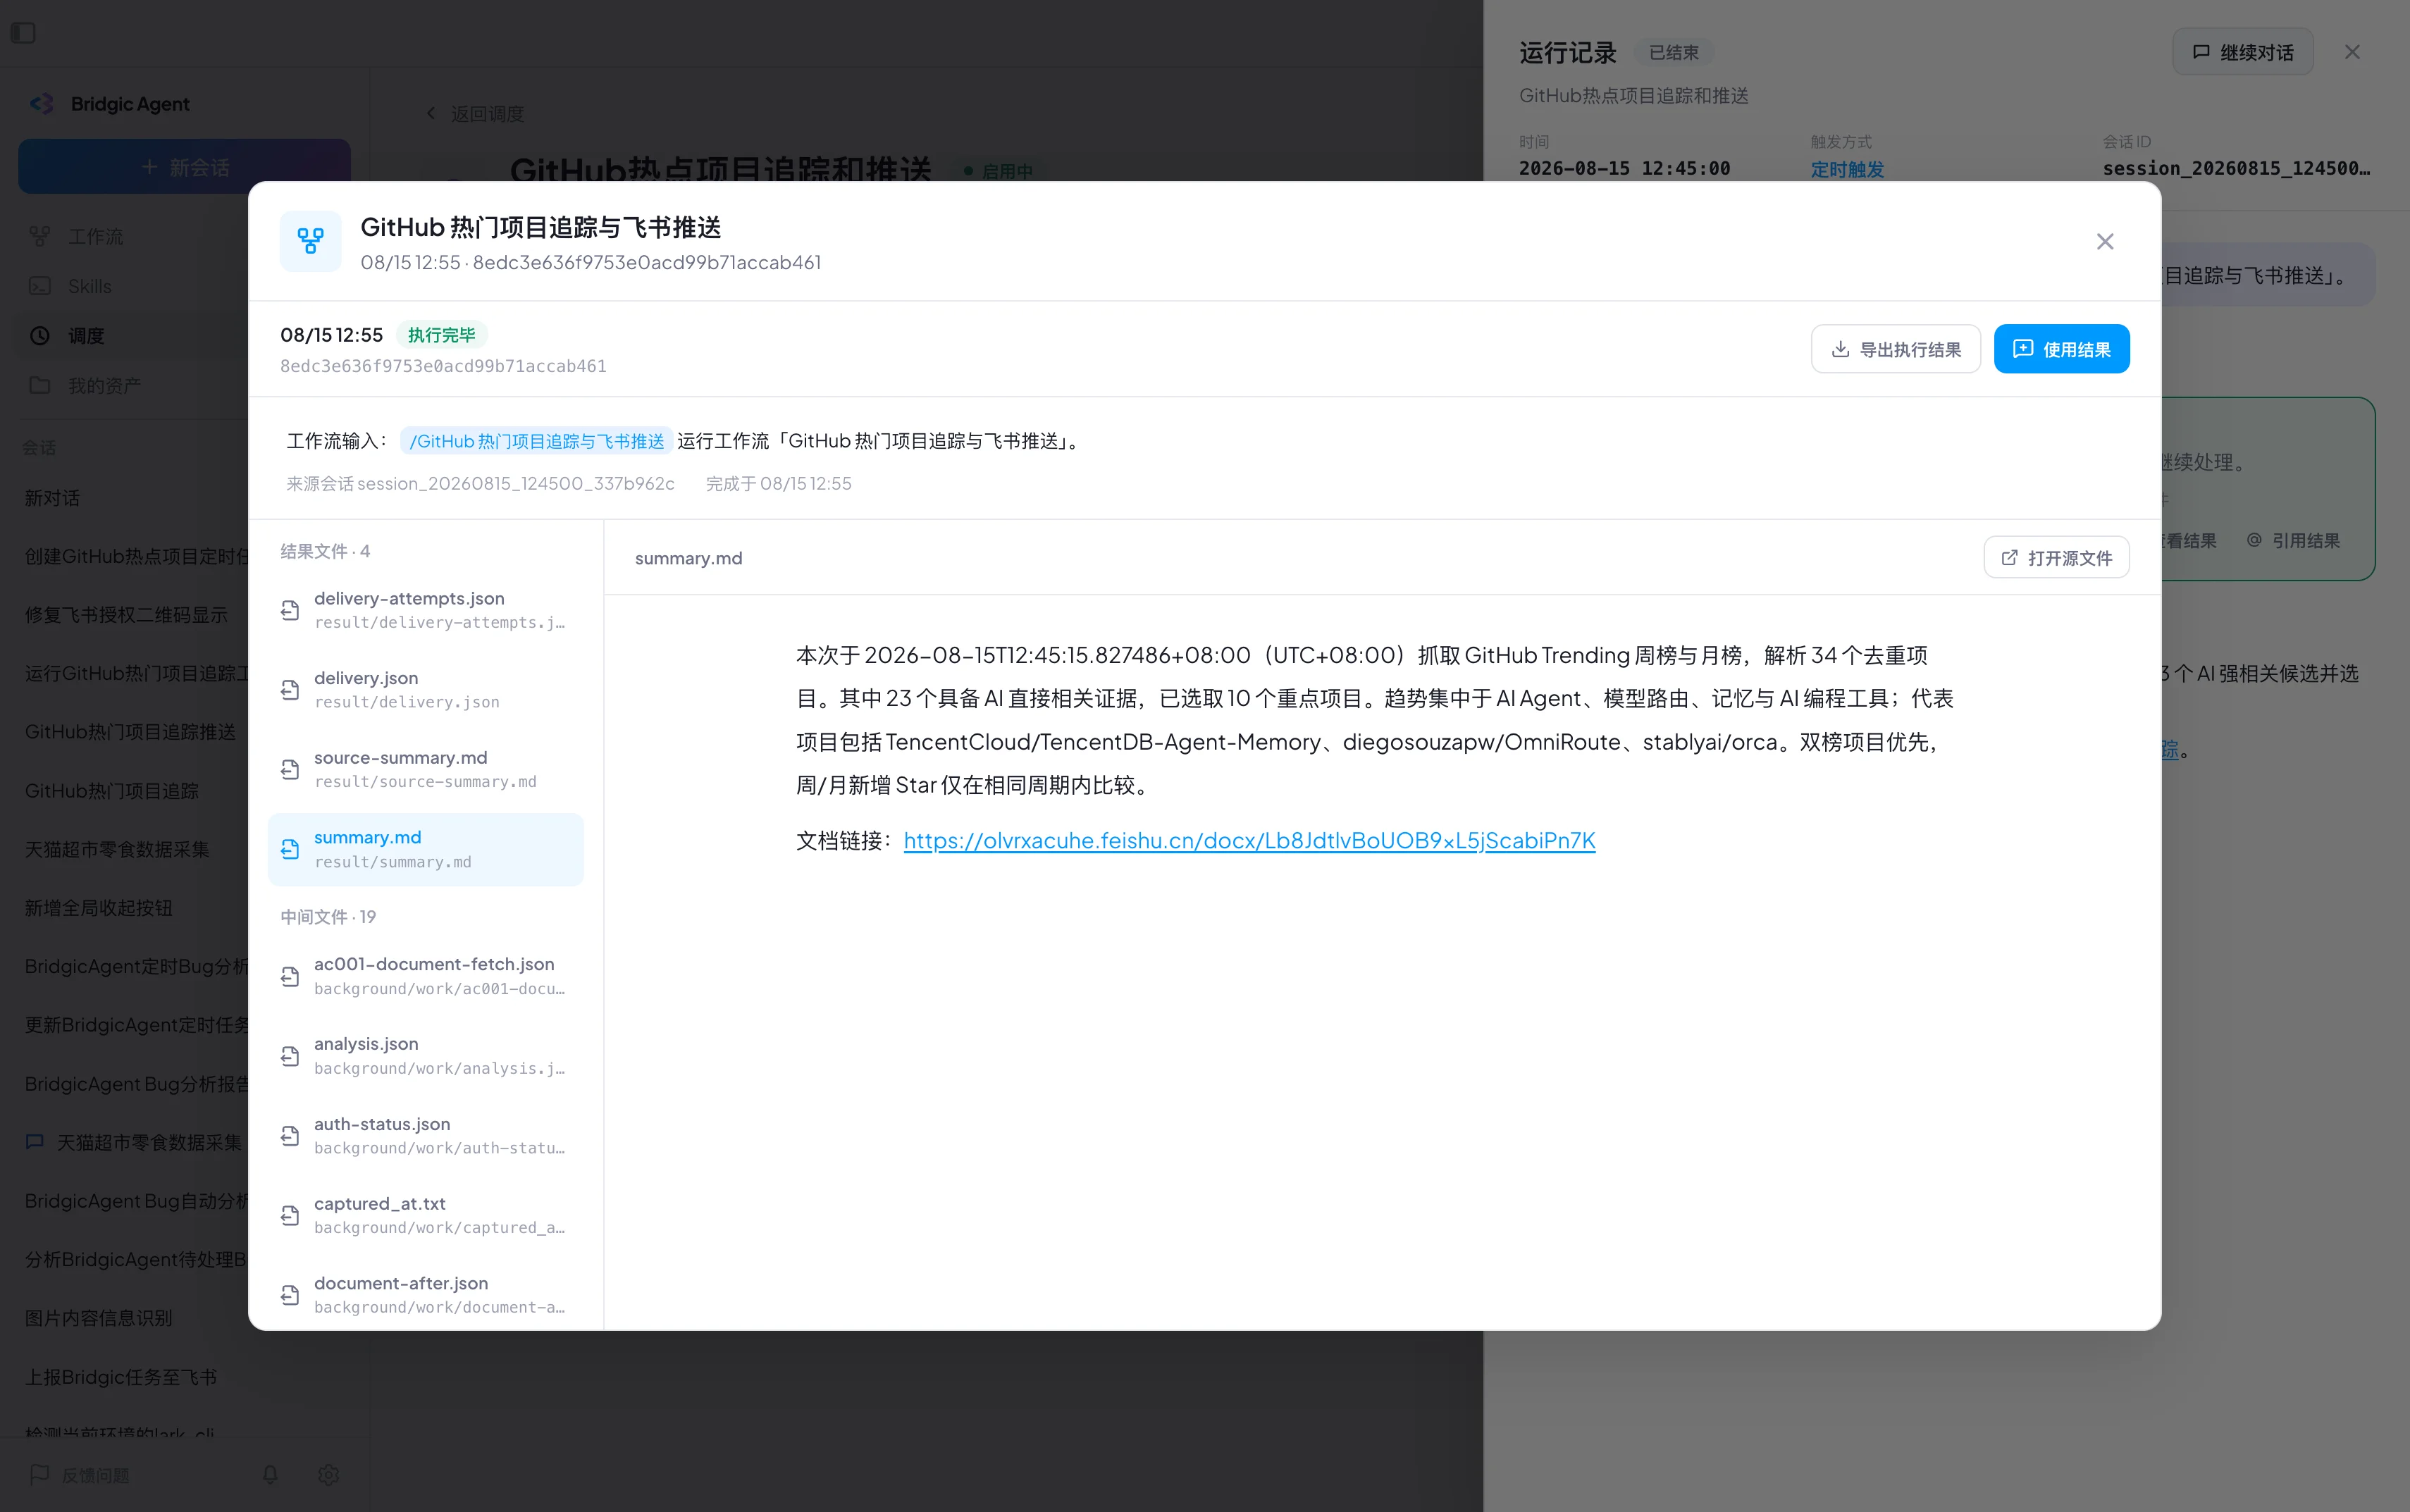Click the download icon in 导出执行结果
The width and height of the screenshot is (2410, 1512).
click(1840, 349)
